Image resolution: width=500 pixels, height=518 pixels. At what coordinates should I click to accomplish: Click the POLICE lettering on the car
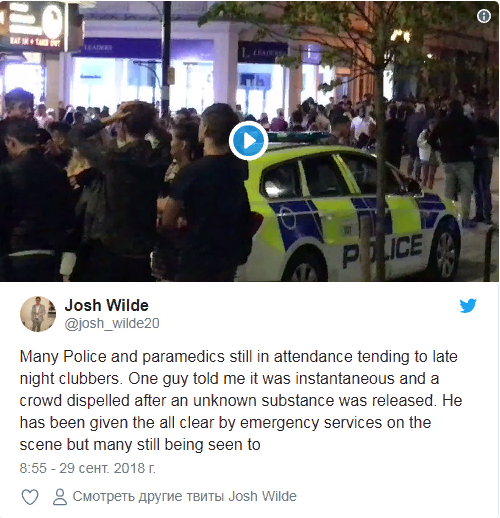click(383, 249)
